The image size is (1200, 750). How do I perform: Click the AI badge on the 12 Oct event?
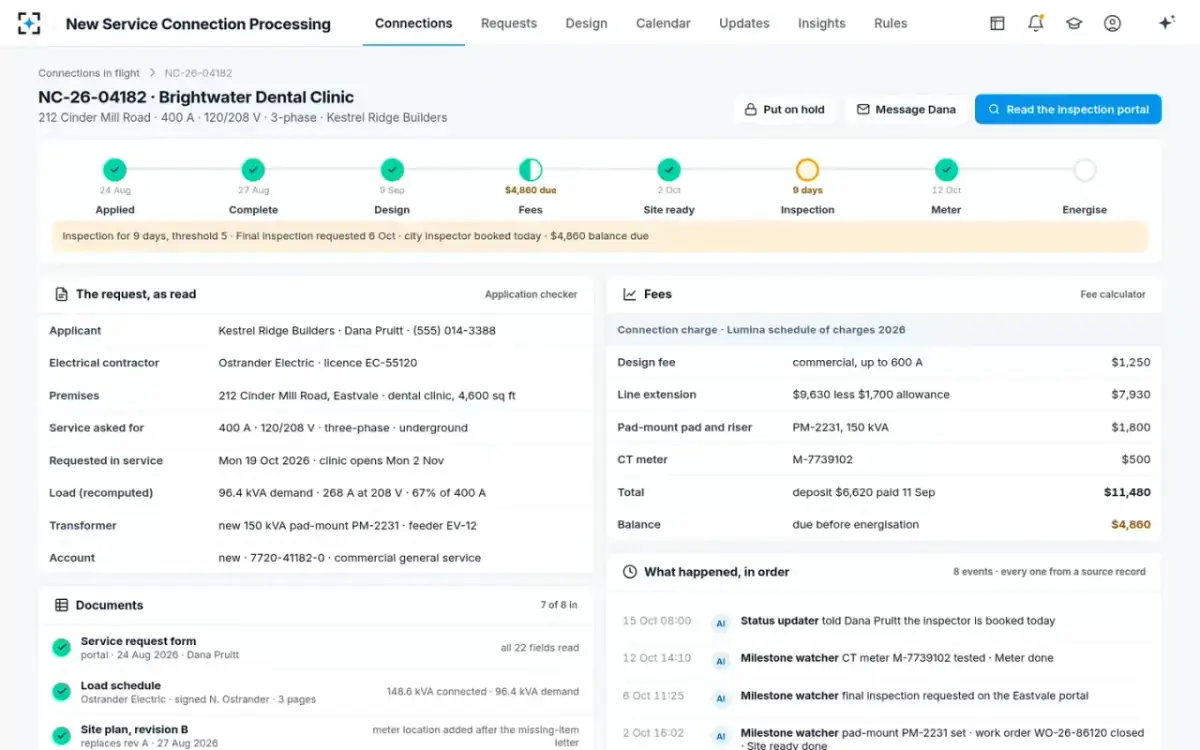(720, 660)
